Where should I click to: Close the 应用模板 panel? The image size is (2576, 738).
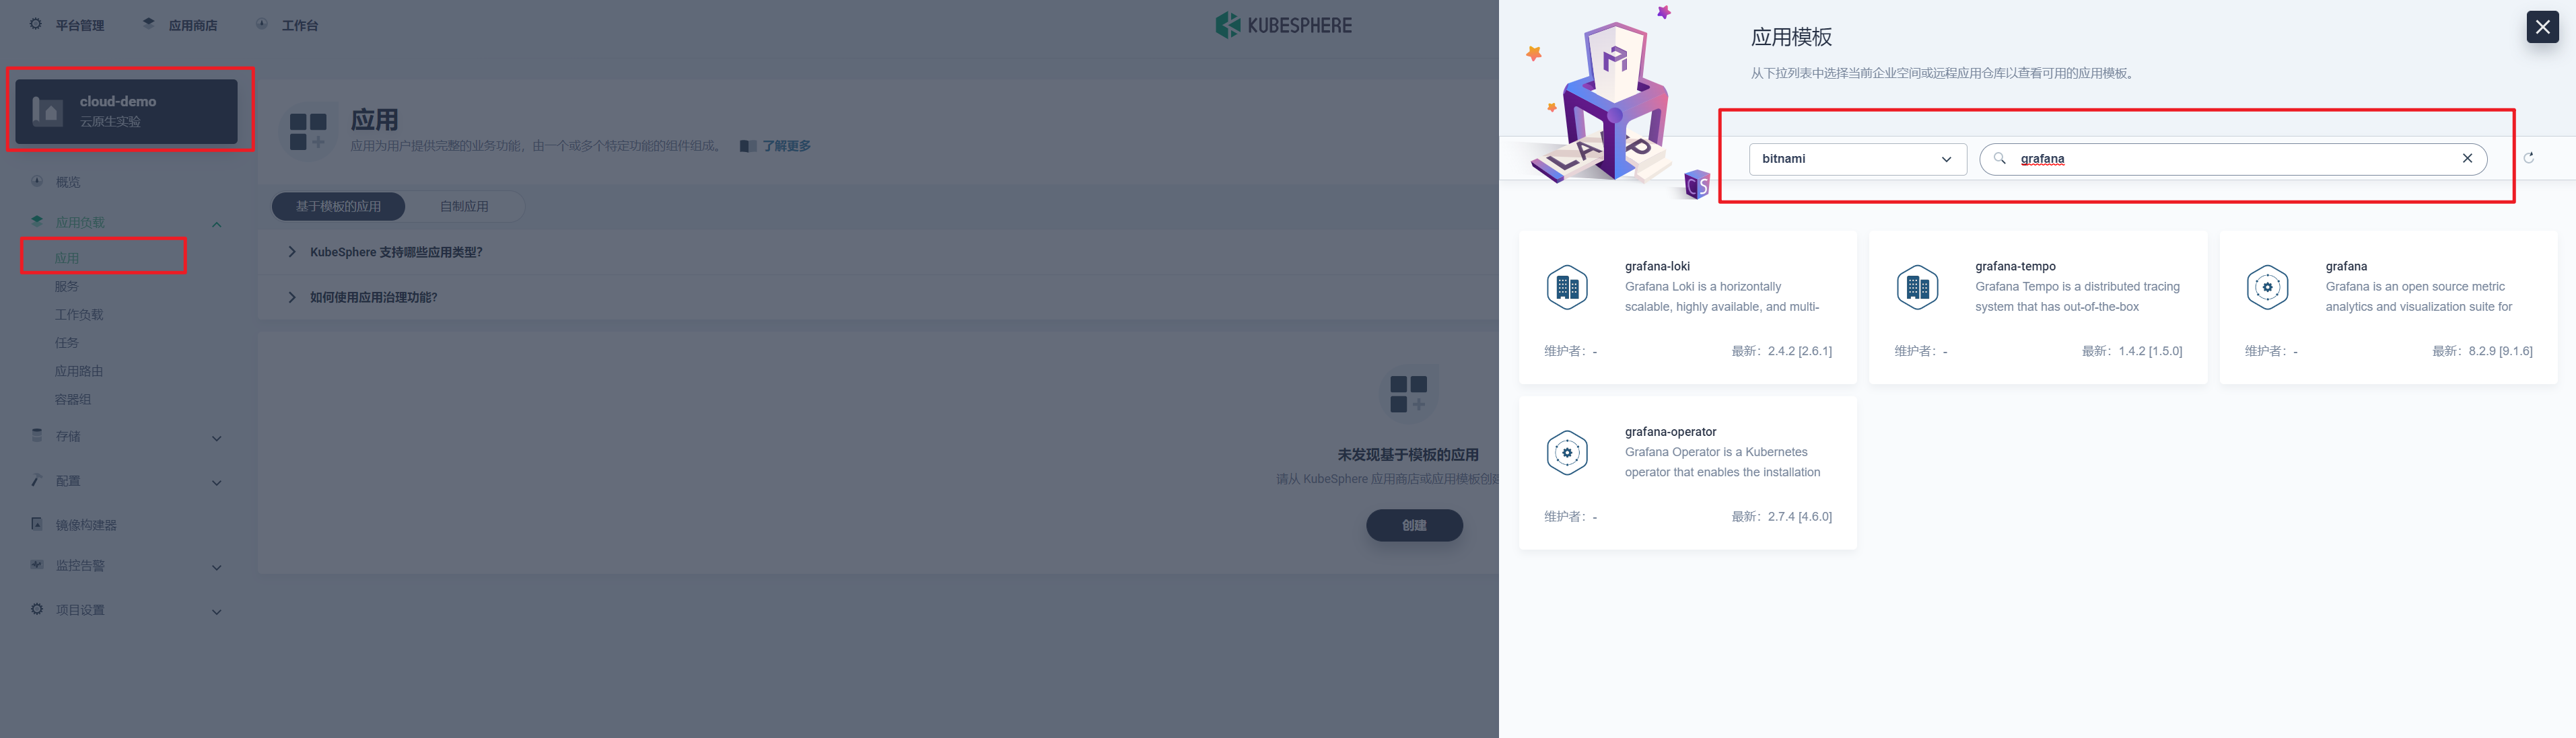[x=2542, y=27]
